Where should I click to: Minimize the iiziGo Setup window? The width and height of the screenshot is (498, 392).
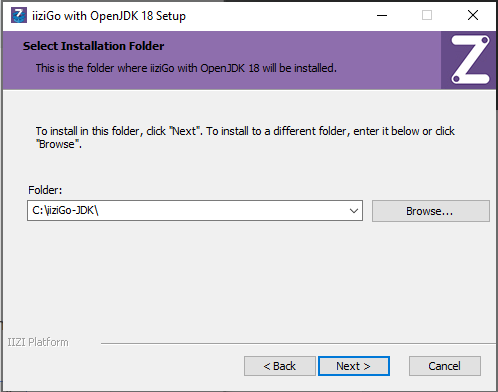click(382, 15)
